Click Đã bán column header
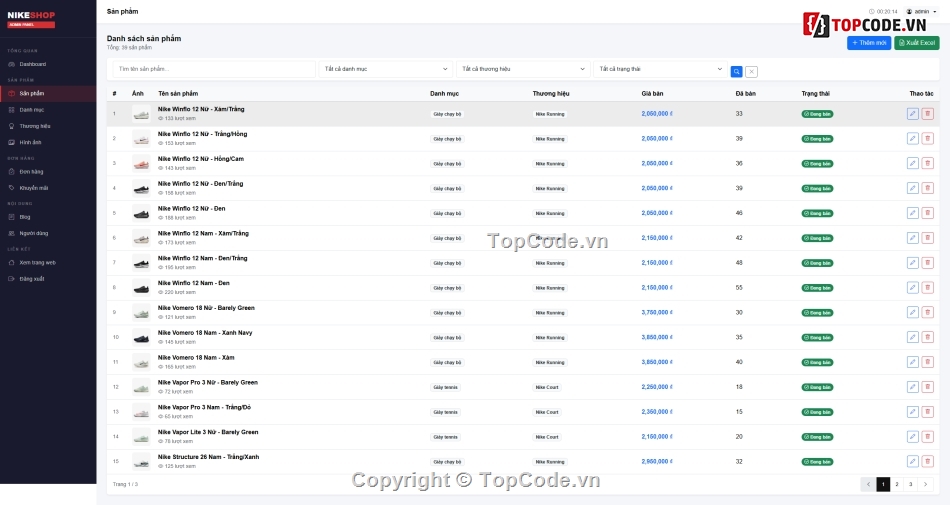Image resolution: width=950 pixels, height=505 pixels. point(745,94)
